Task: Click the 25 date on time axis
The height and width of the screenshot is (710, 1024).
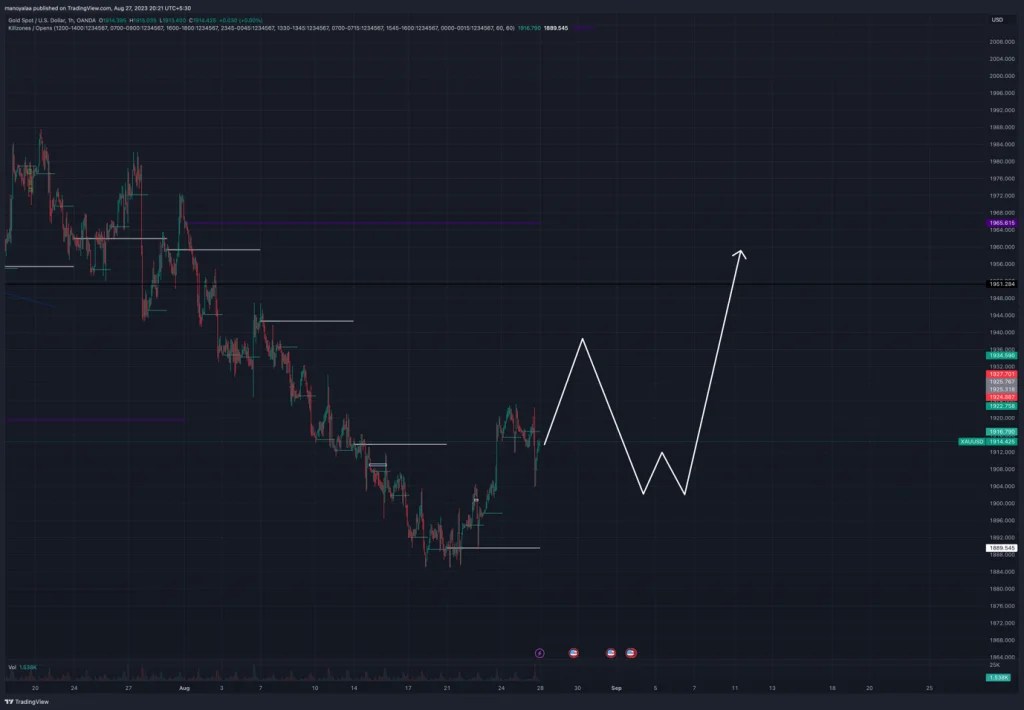Action: point(929,688)
